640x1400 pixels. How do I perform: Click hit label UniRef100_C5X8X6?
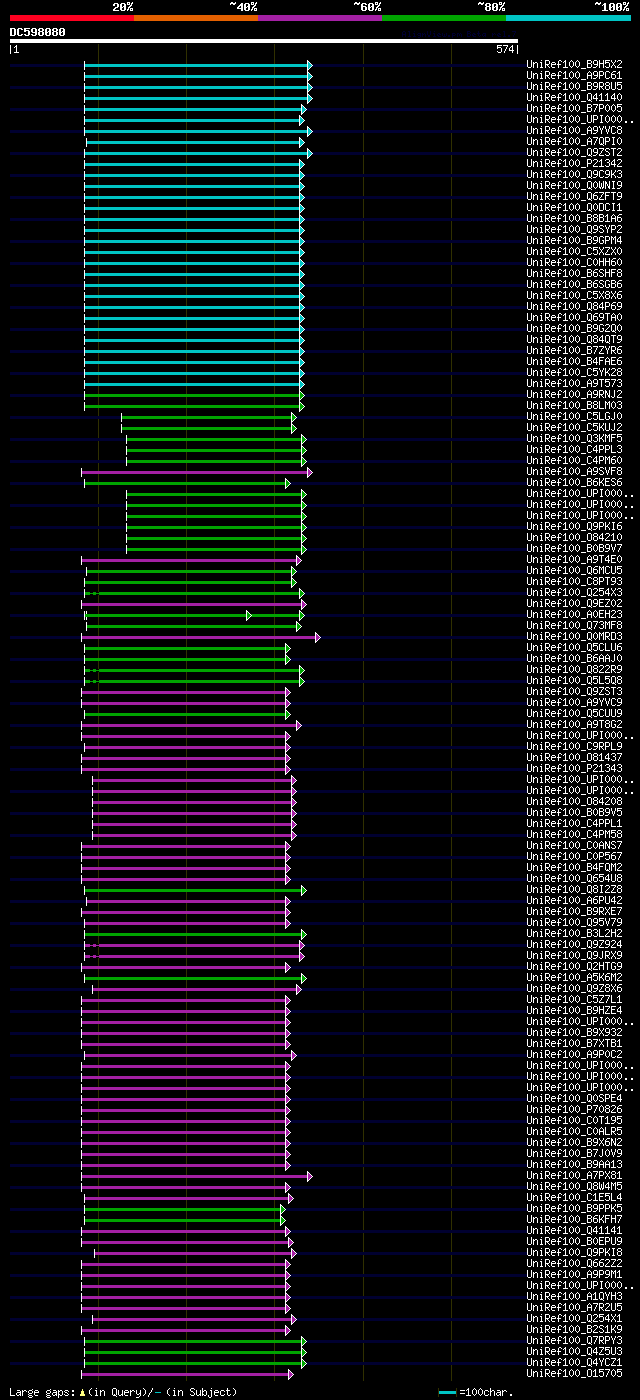click(x=574, y=296)
